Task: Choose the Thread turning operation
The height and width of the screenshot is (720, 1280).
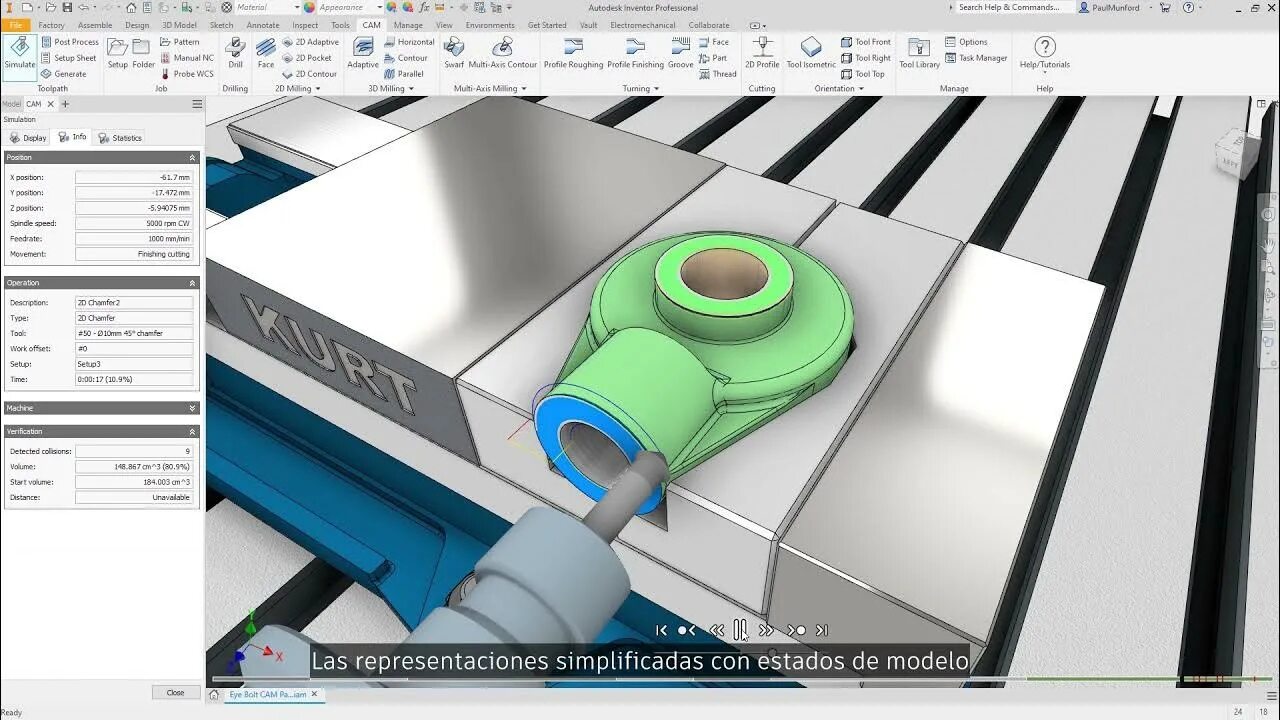Action: [x=718, y=74]
